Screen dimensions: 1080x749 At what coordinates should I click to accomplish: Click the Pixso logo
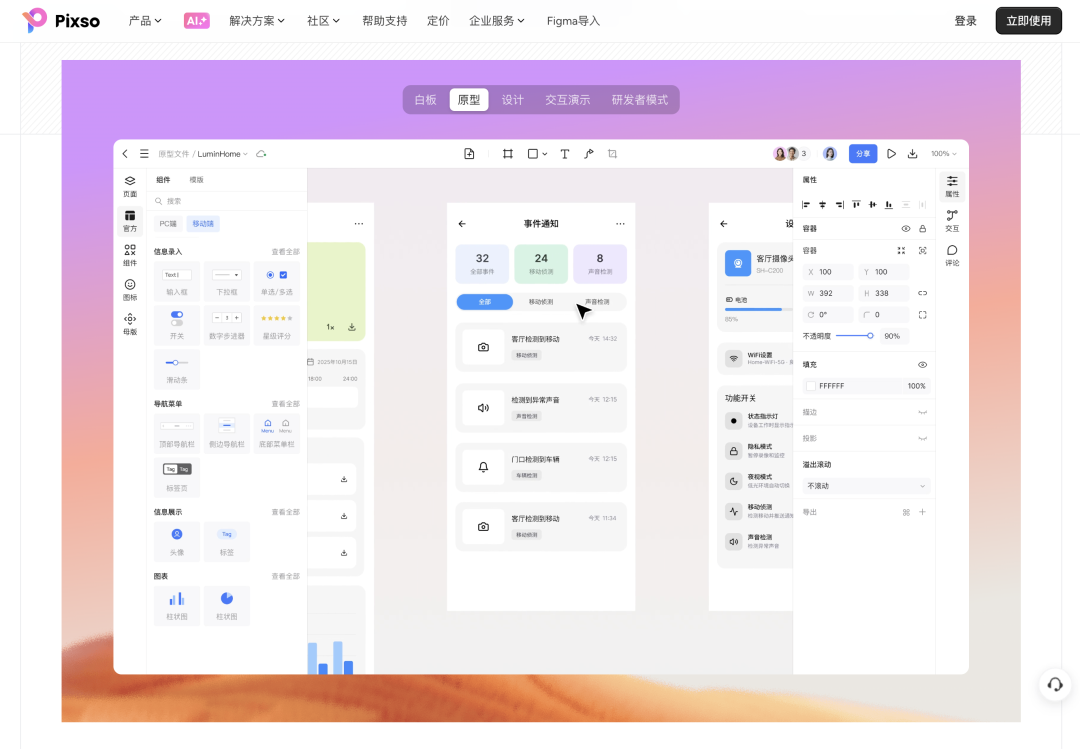coord(61,21)
